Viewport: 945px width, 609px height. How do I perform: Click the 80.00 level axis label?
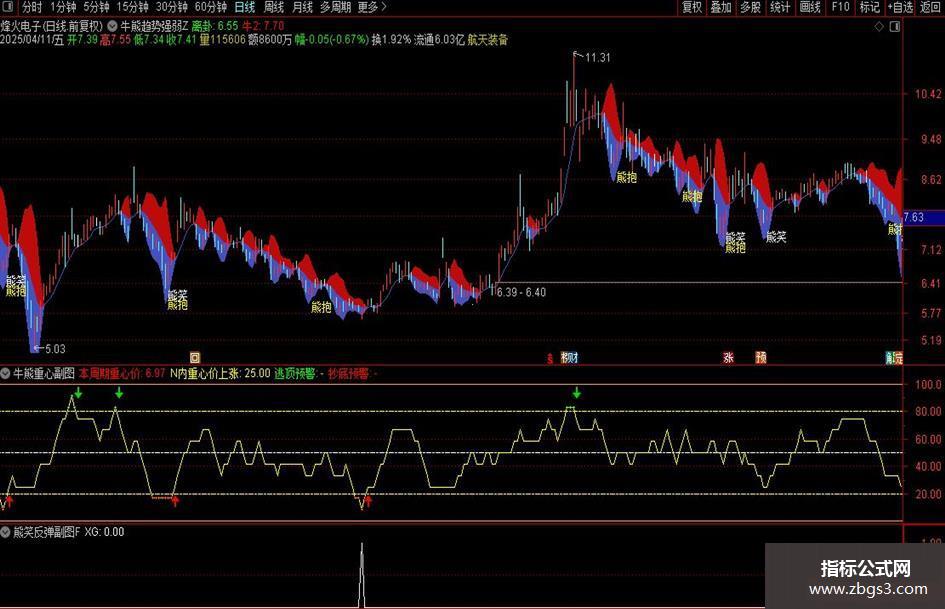click(928, 411)
